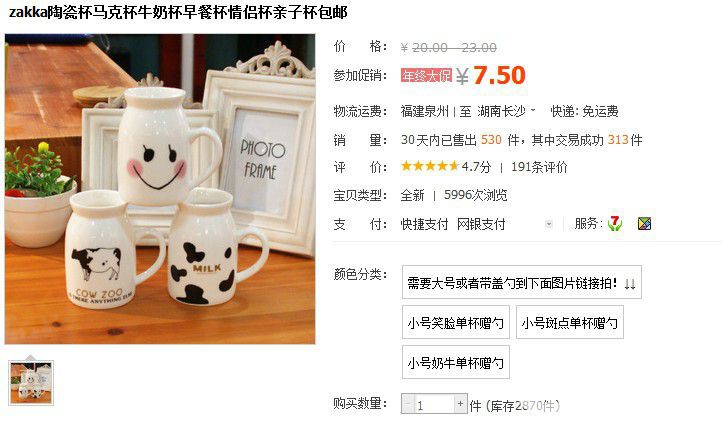Increase purchase quantity with plus button
722x428 pixels.
(x=460, y=404)
